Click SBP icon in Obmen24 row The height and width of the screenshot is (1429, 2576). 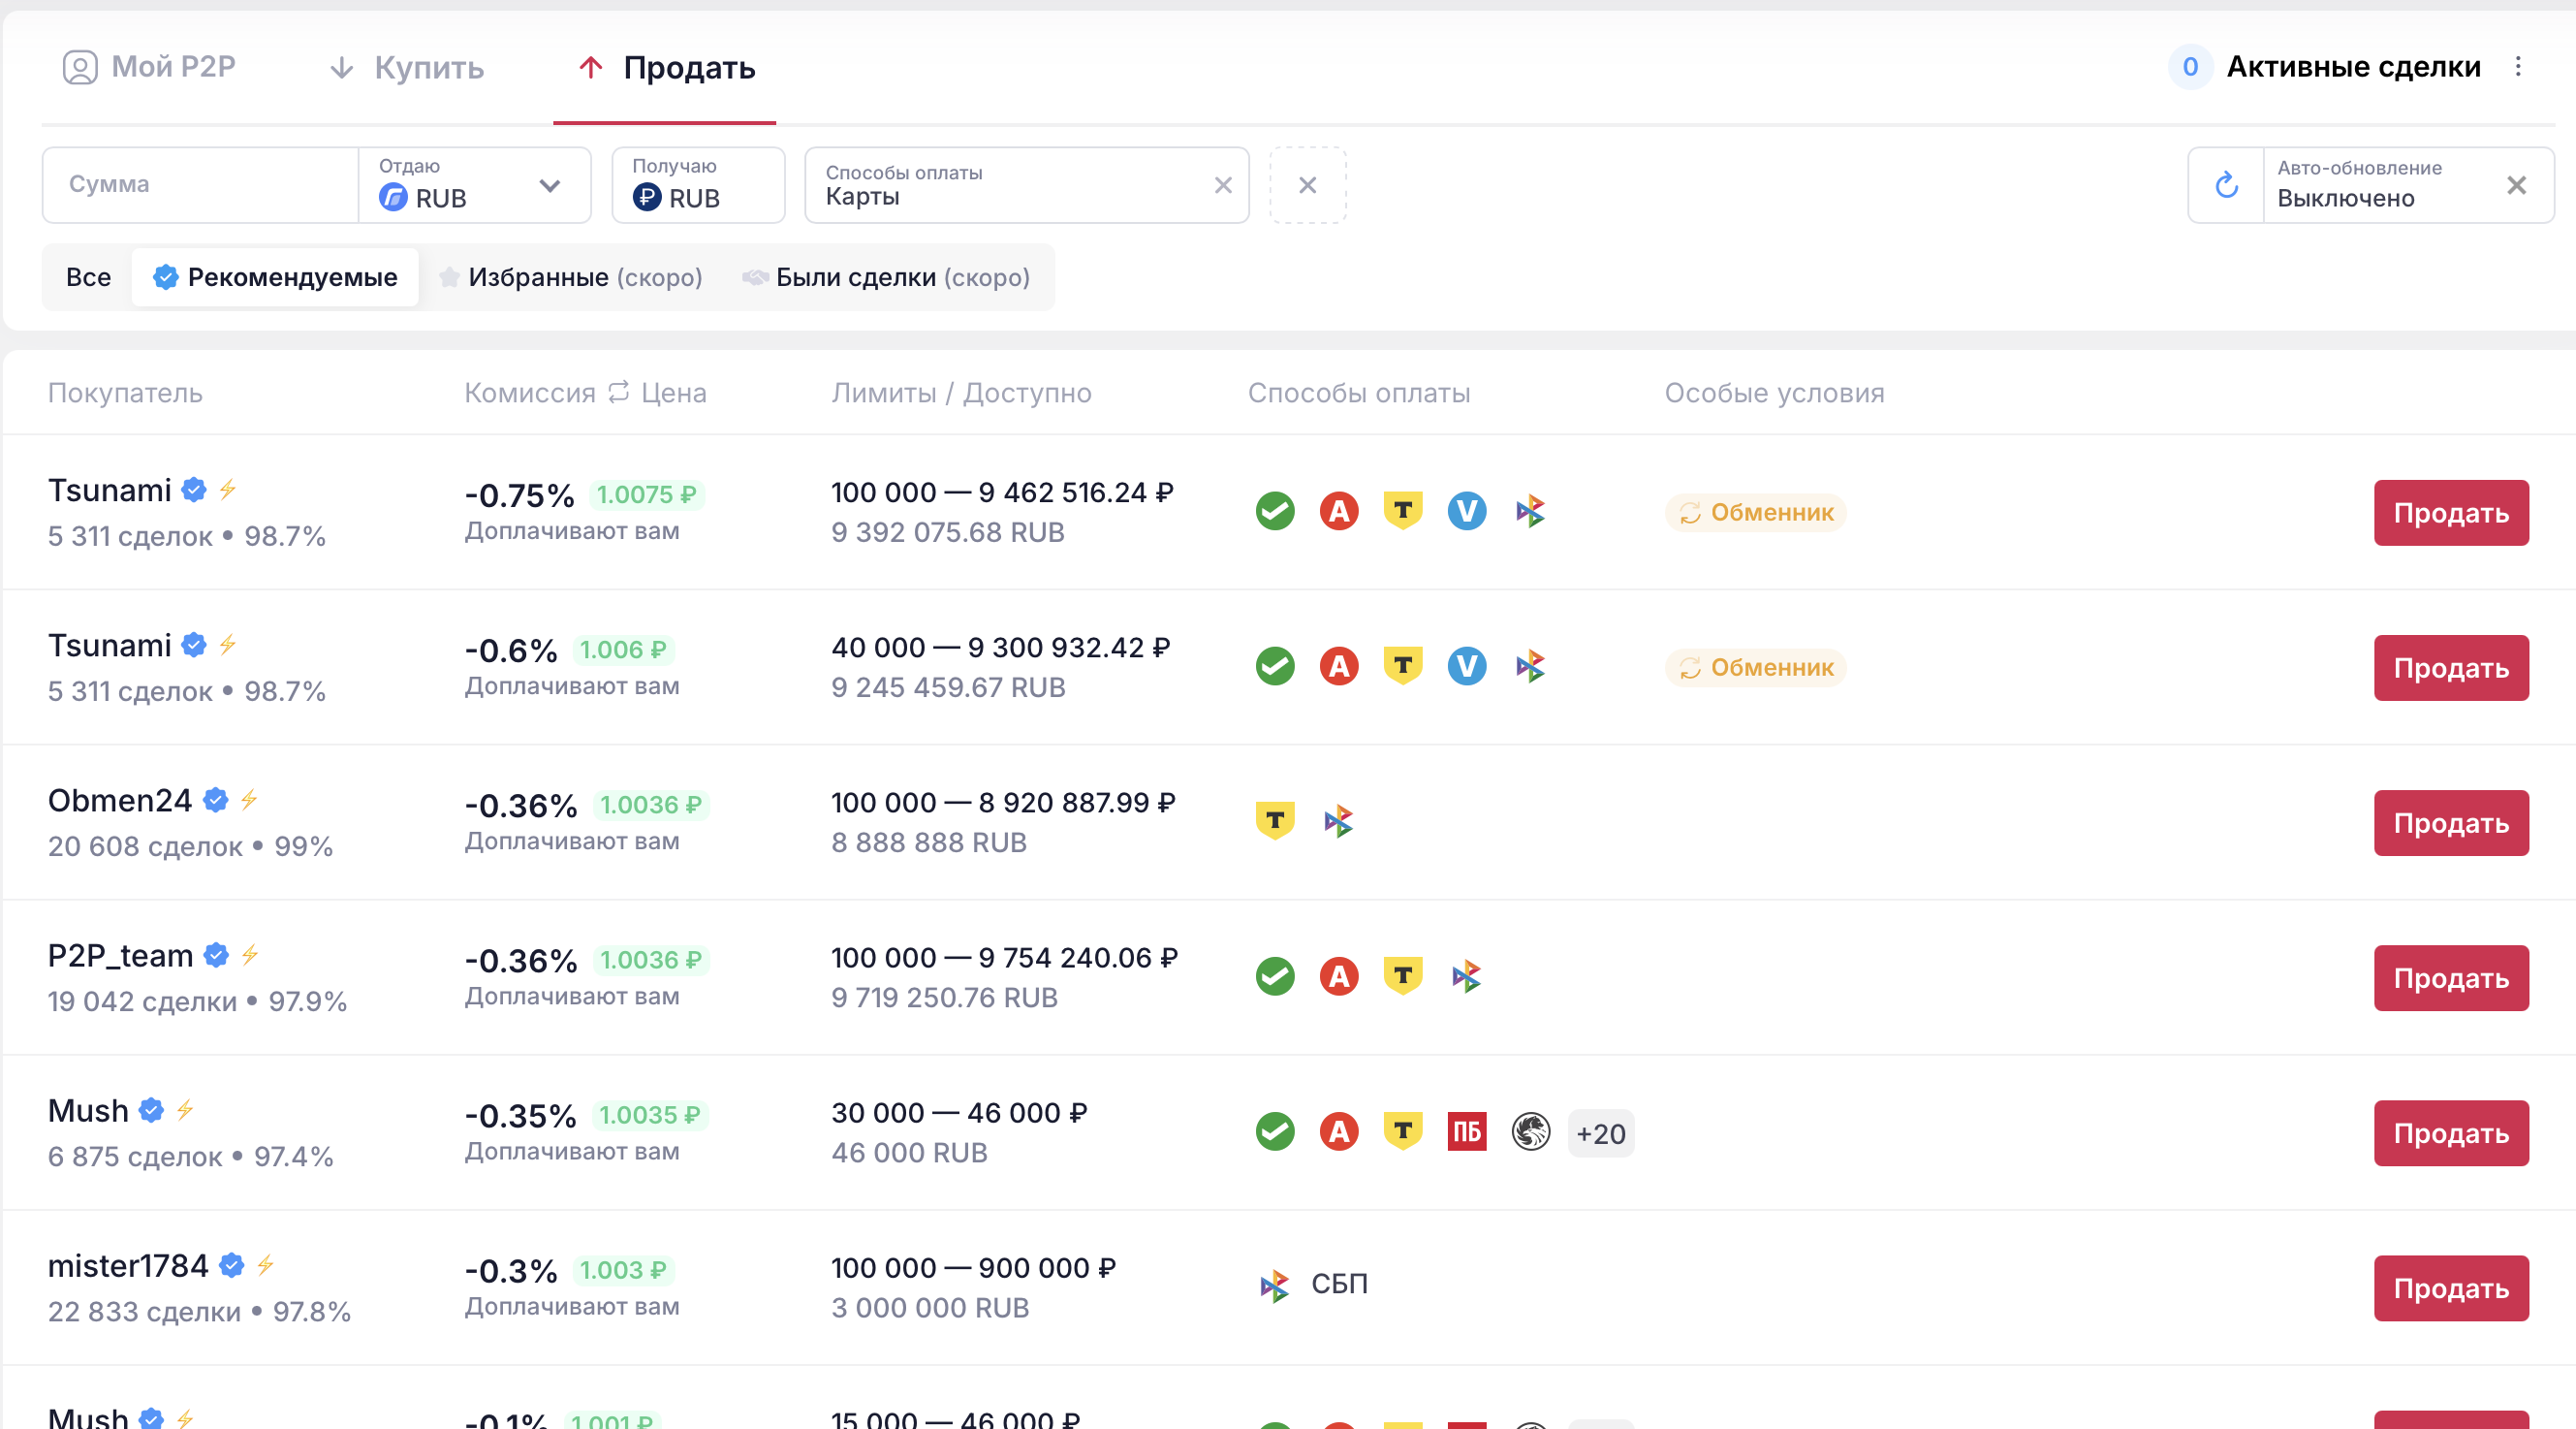(x=1339, y=821)
